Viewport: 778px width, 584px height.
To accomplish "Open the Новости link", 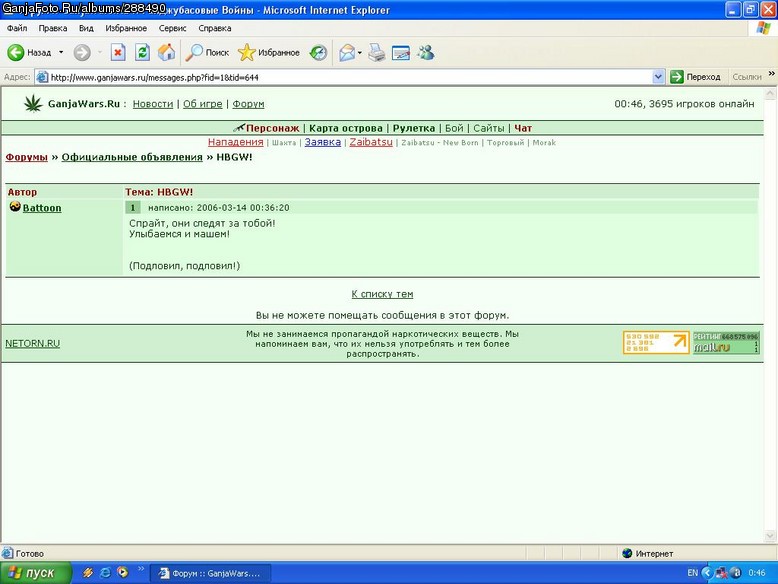I will (153, 104).
